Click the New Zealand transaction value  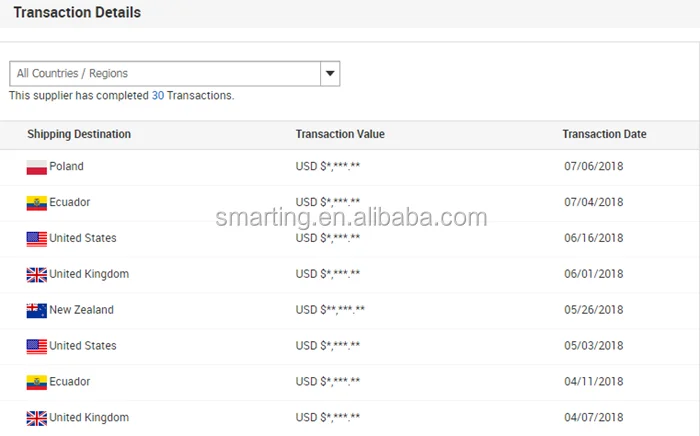point(331,310)
